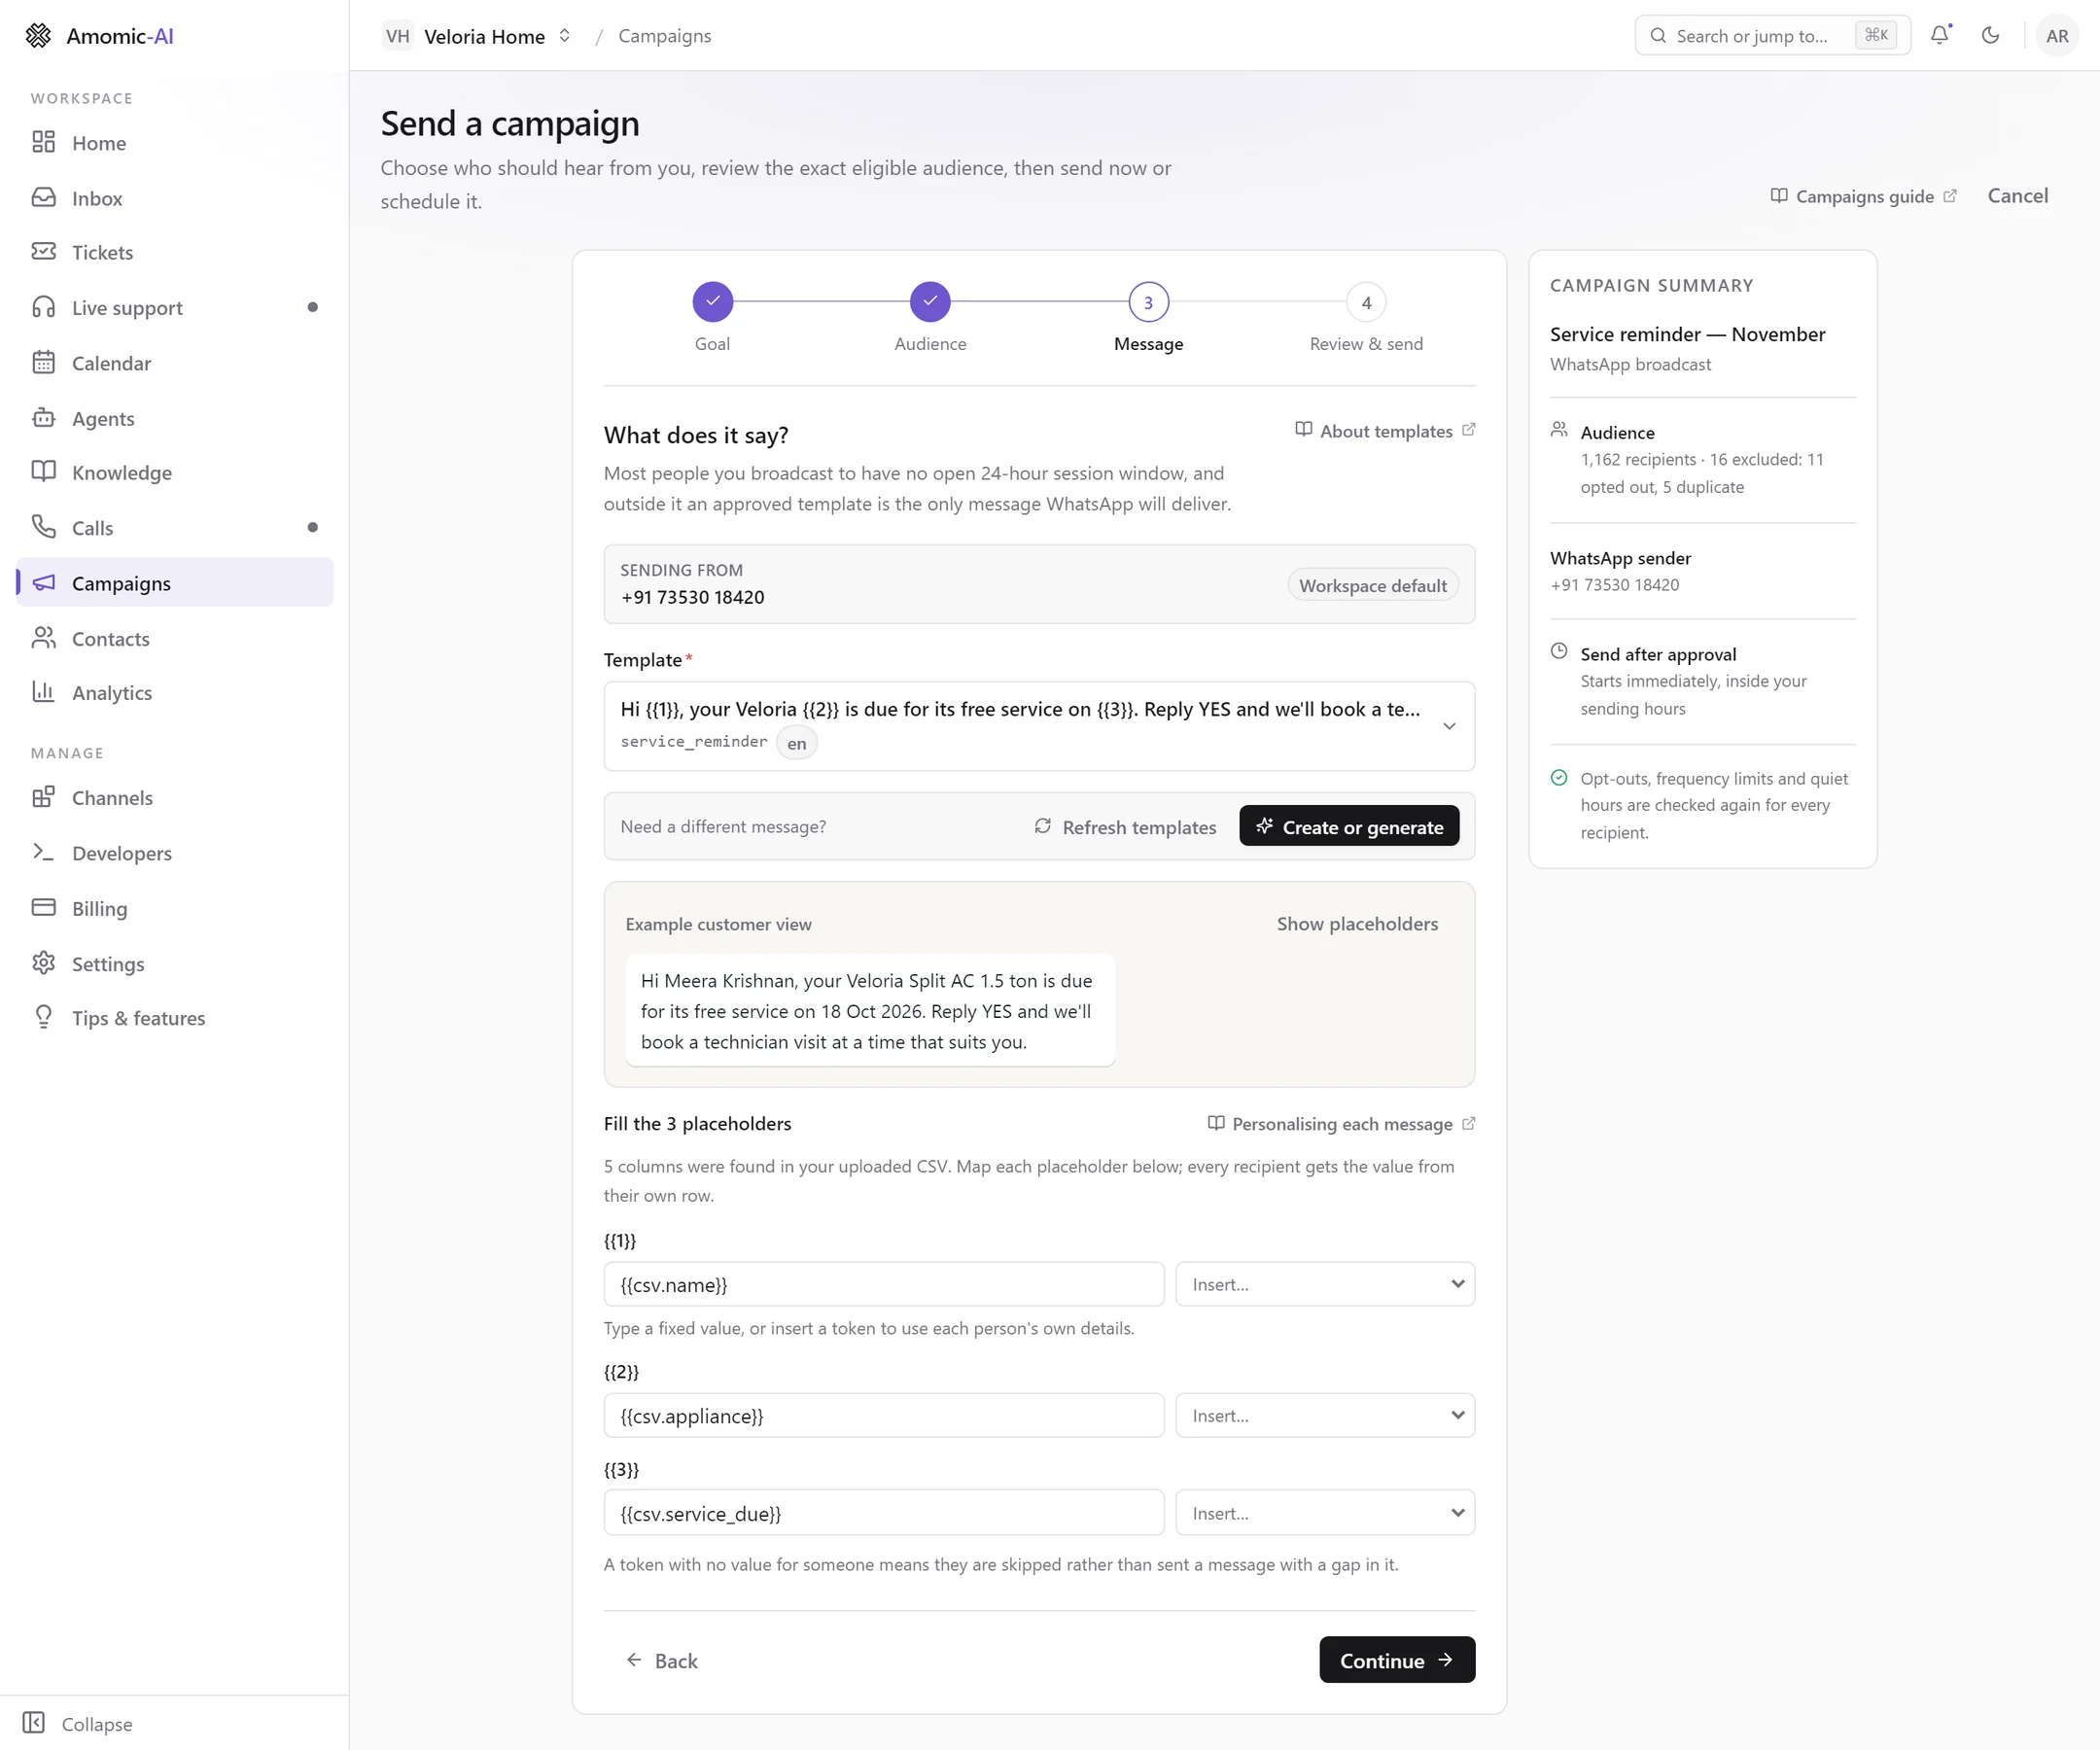
Task: Open Insert dropdown for placeholder {{1}}
Action: (1325, 1284)
